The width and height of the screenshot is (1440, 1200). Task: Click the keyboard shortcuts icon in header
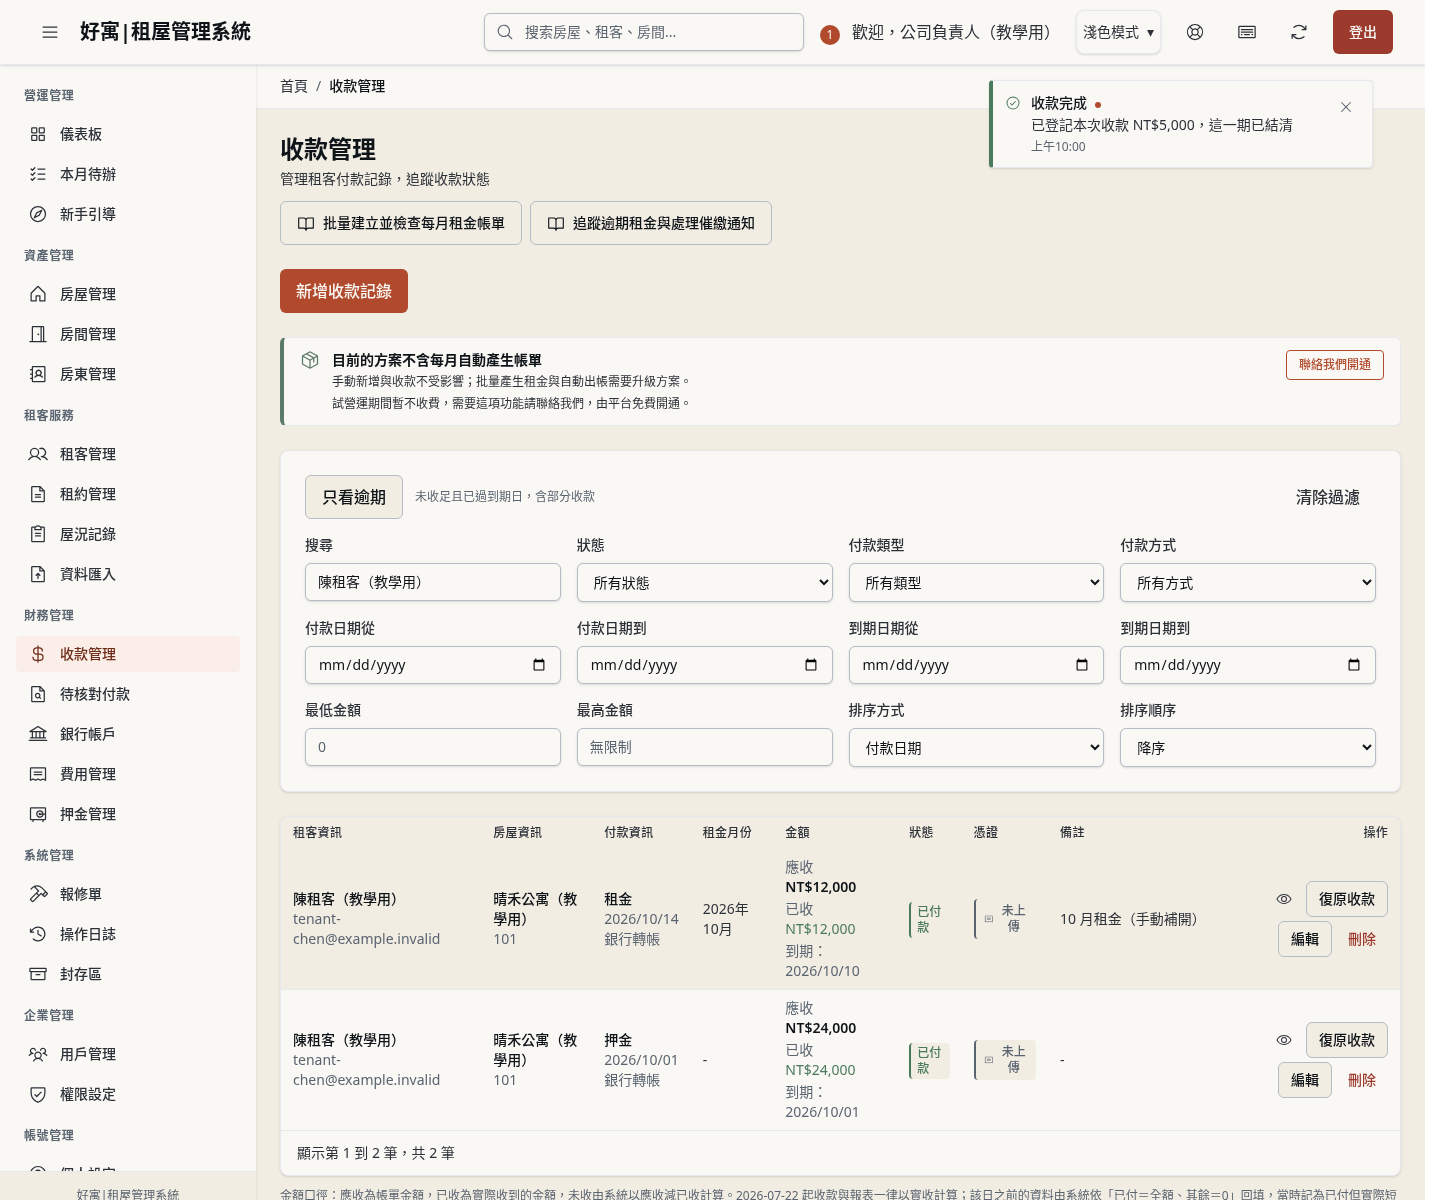click(1247, 32)
